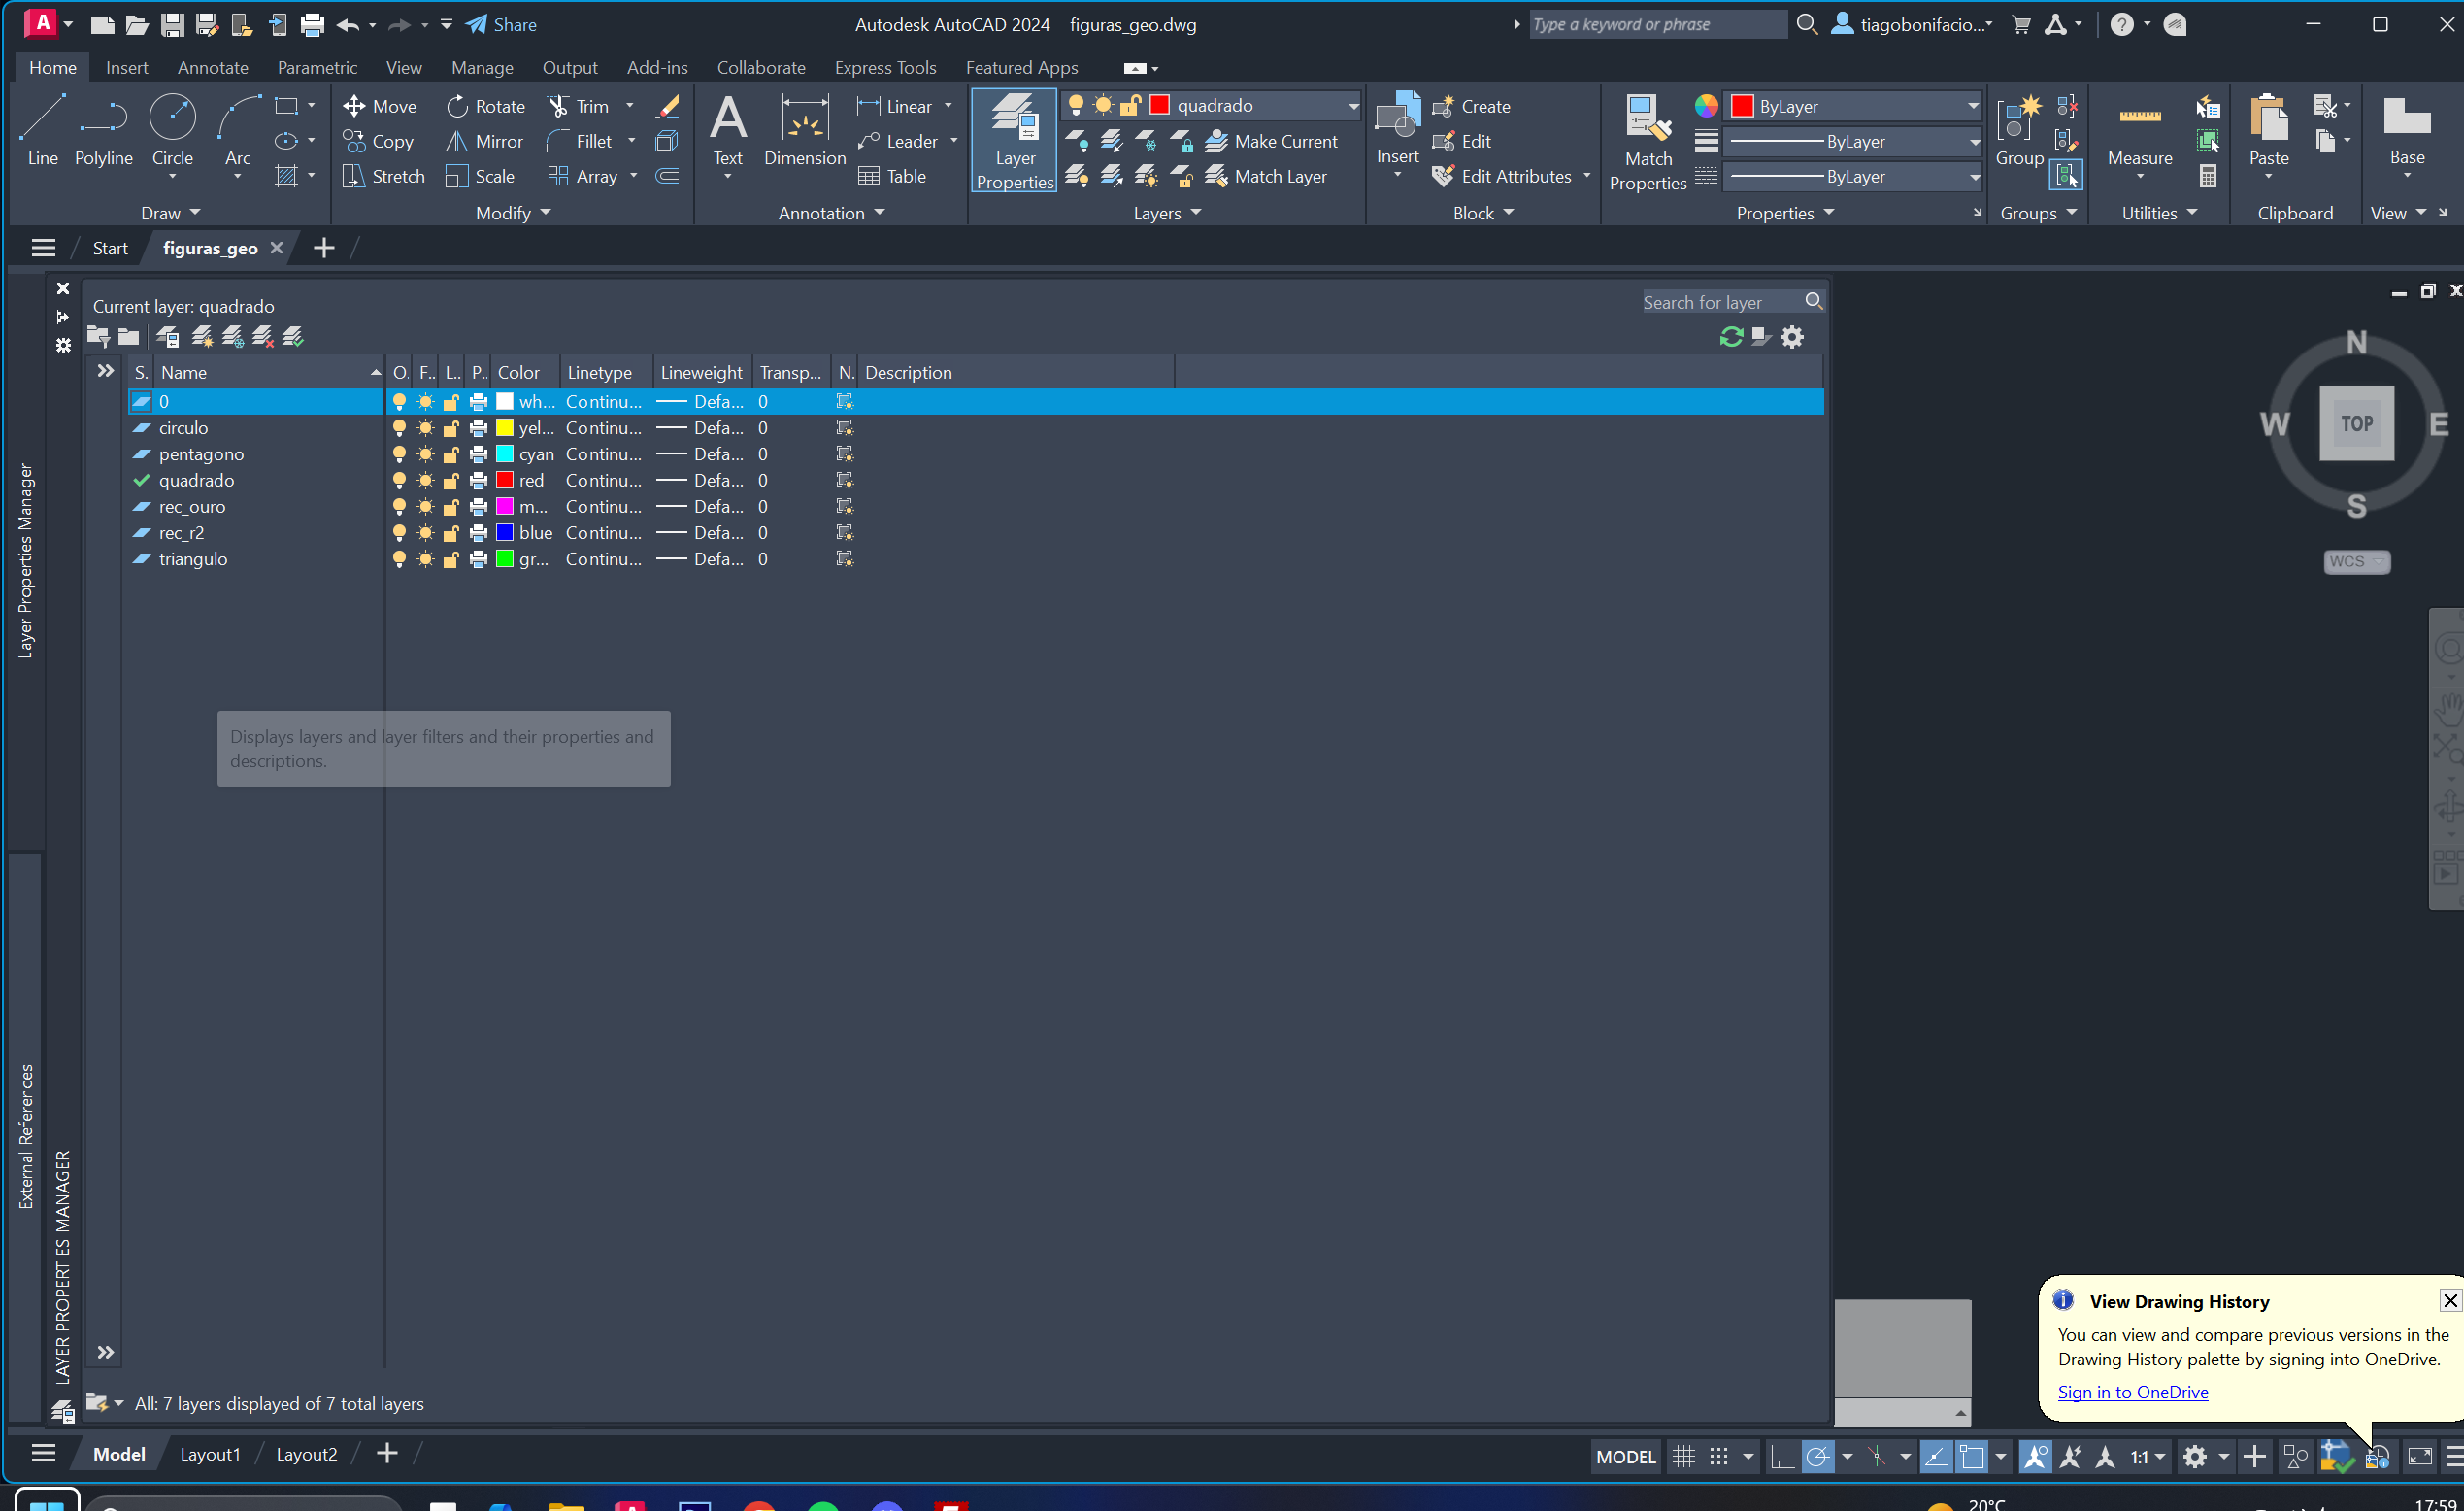The width and height of the screenshot is (2464, 1511).
Task: Click Sign in to OneDrive link
Action: [2132, 1392]
